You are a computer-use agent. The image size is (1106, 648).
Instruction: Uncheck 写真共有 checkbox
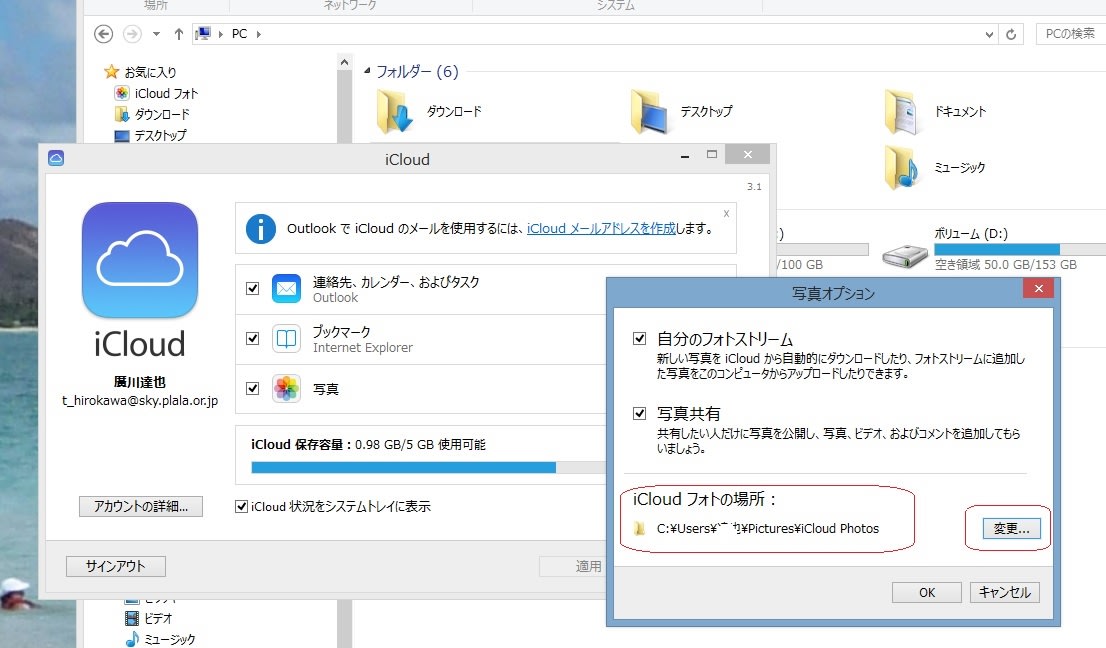click(x=640, y=413)
